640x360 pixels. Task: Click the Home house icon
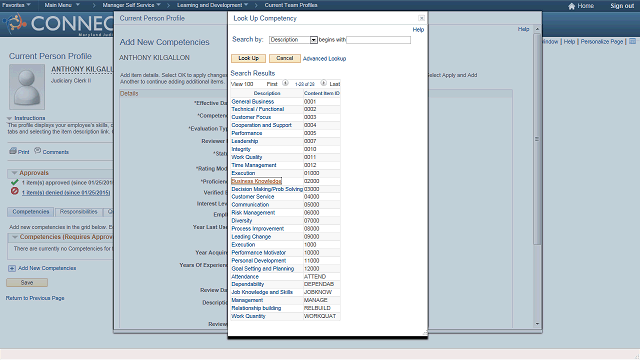pyautogui.click(x=571, y=6)
